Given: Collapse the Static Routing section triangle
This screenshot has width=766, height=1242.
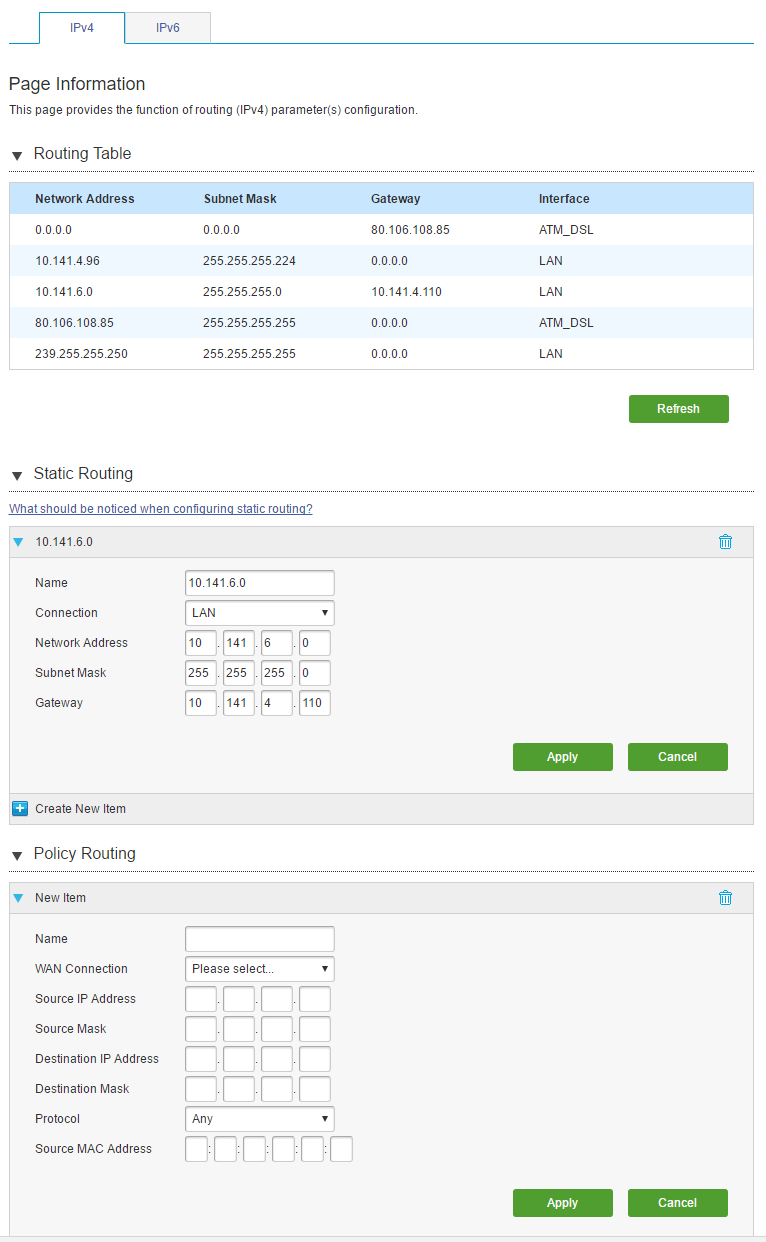Looking at the screenshot, I should coord(17,476).
